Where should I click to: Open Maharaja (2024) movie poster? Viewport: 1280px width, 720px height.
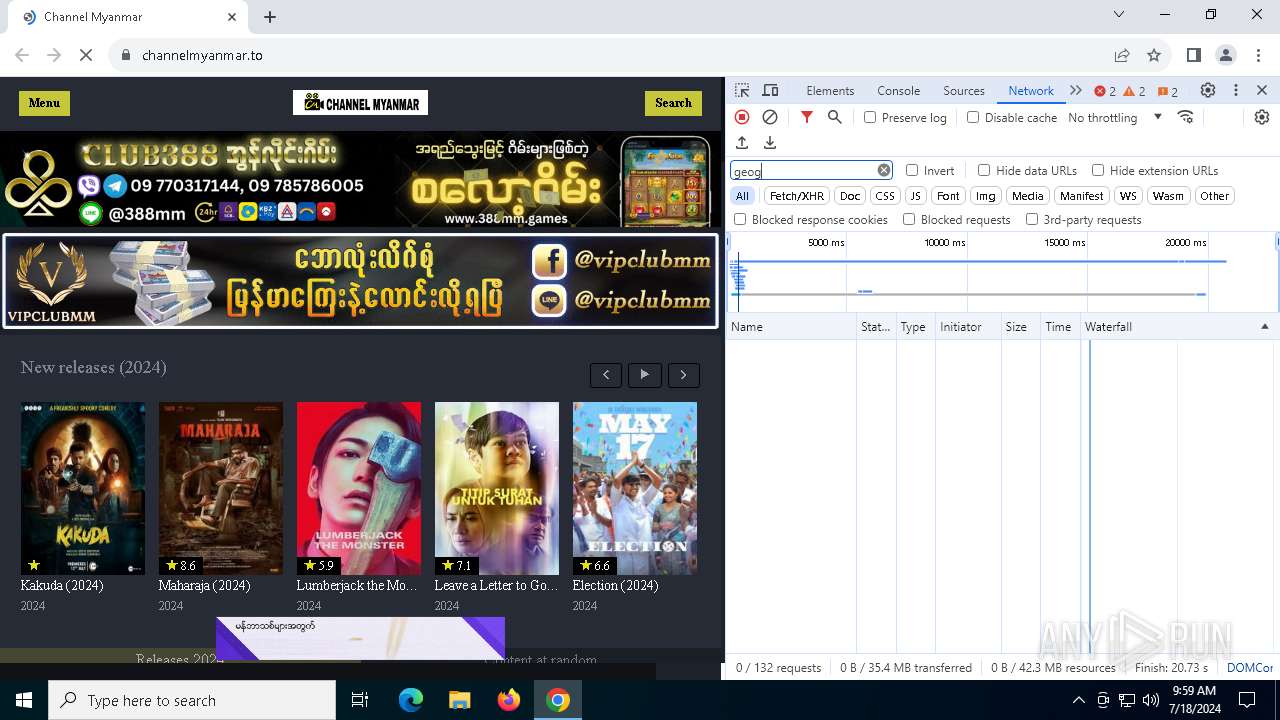tap(221, 488)
